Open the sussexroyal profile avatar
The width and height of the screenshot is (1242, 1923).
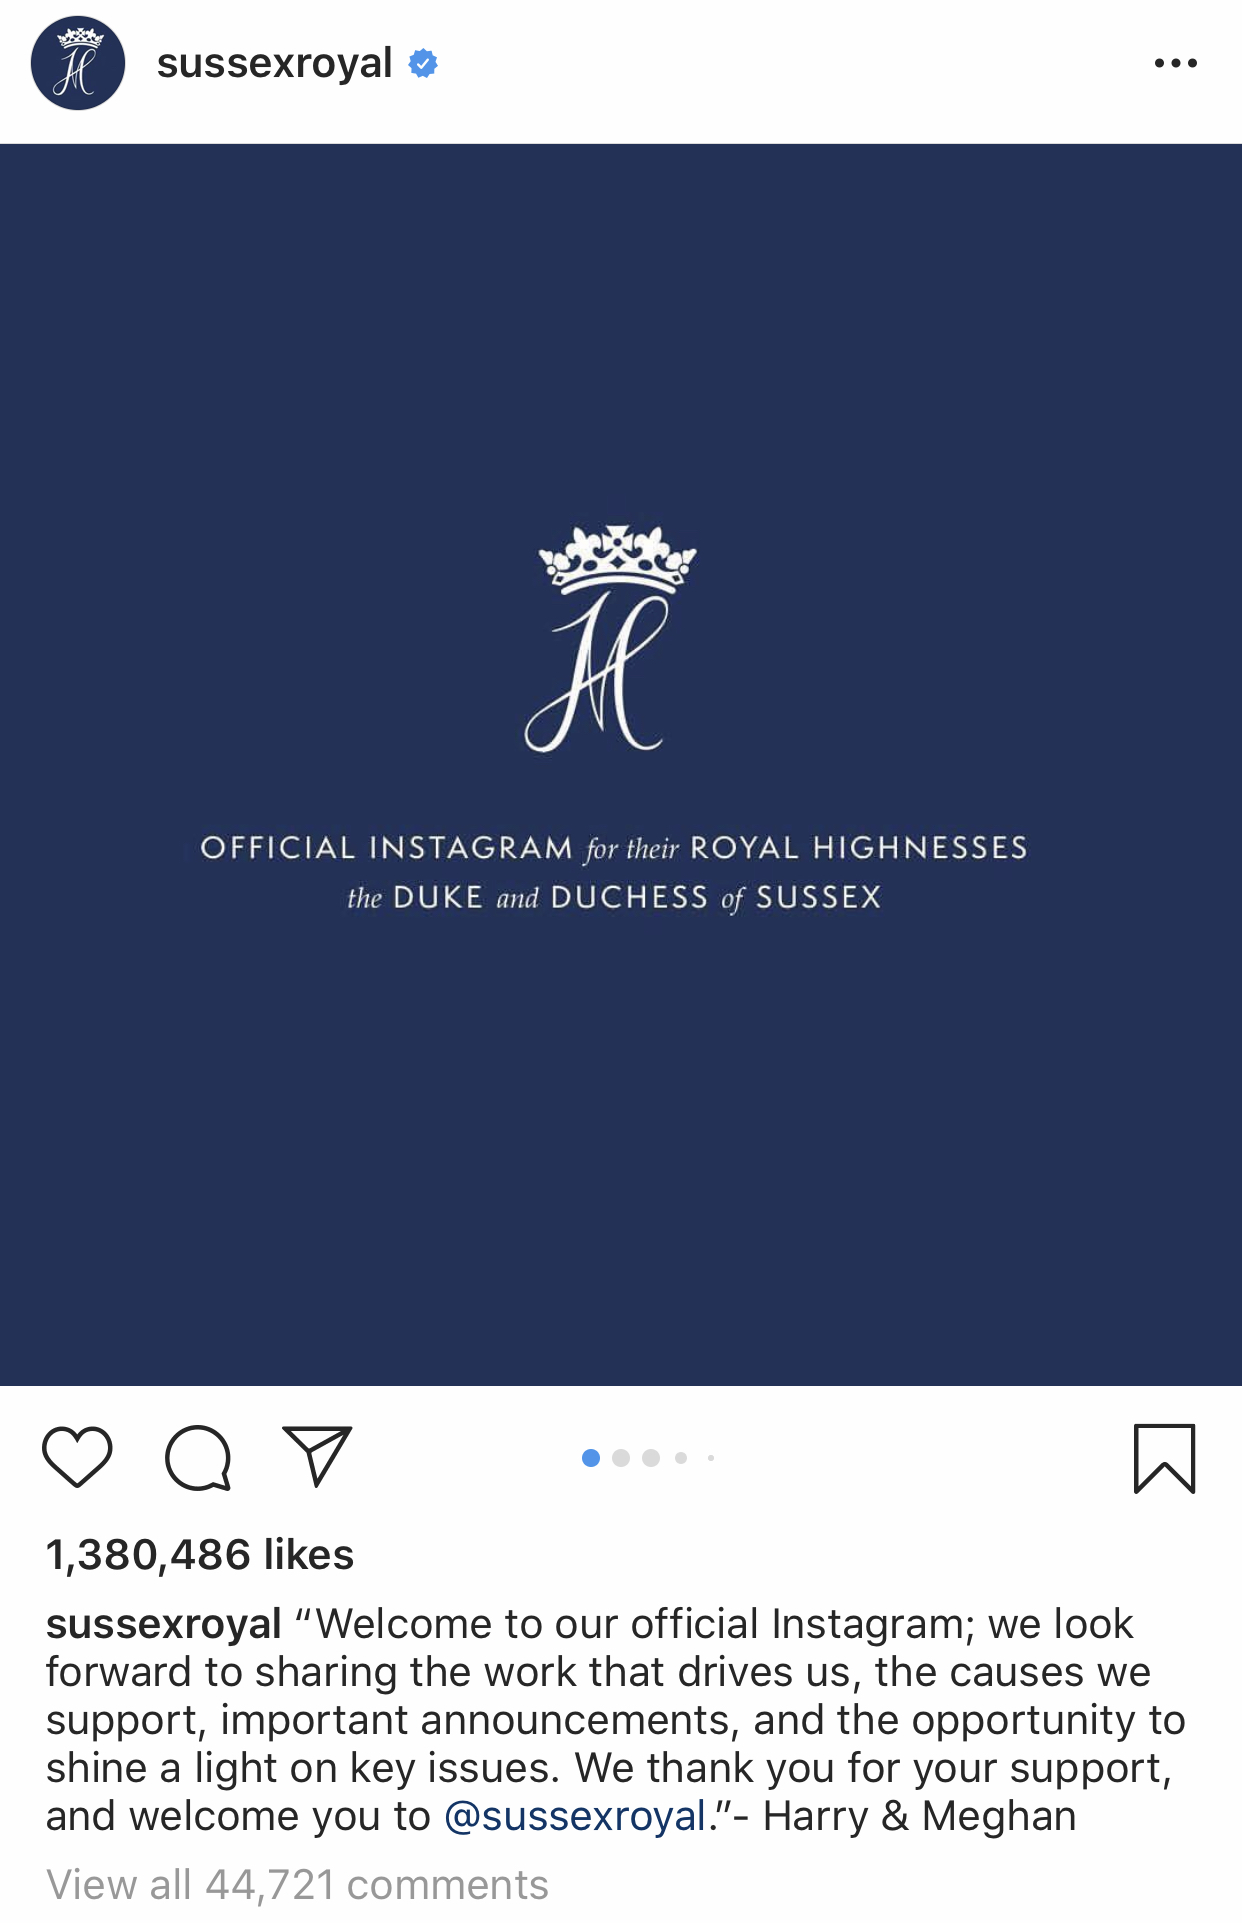[x=78, y=63]
